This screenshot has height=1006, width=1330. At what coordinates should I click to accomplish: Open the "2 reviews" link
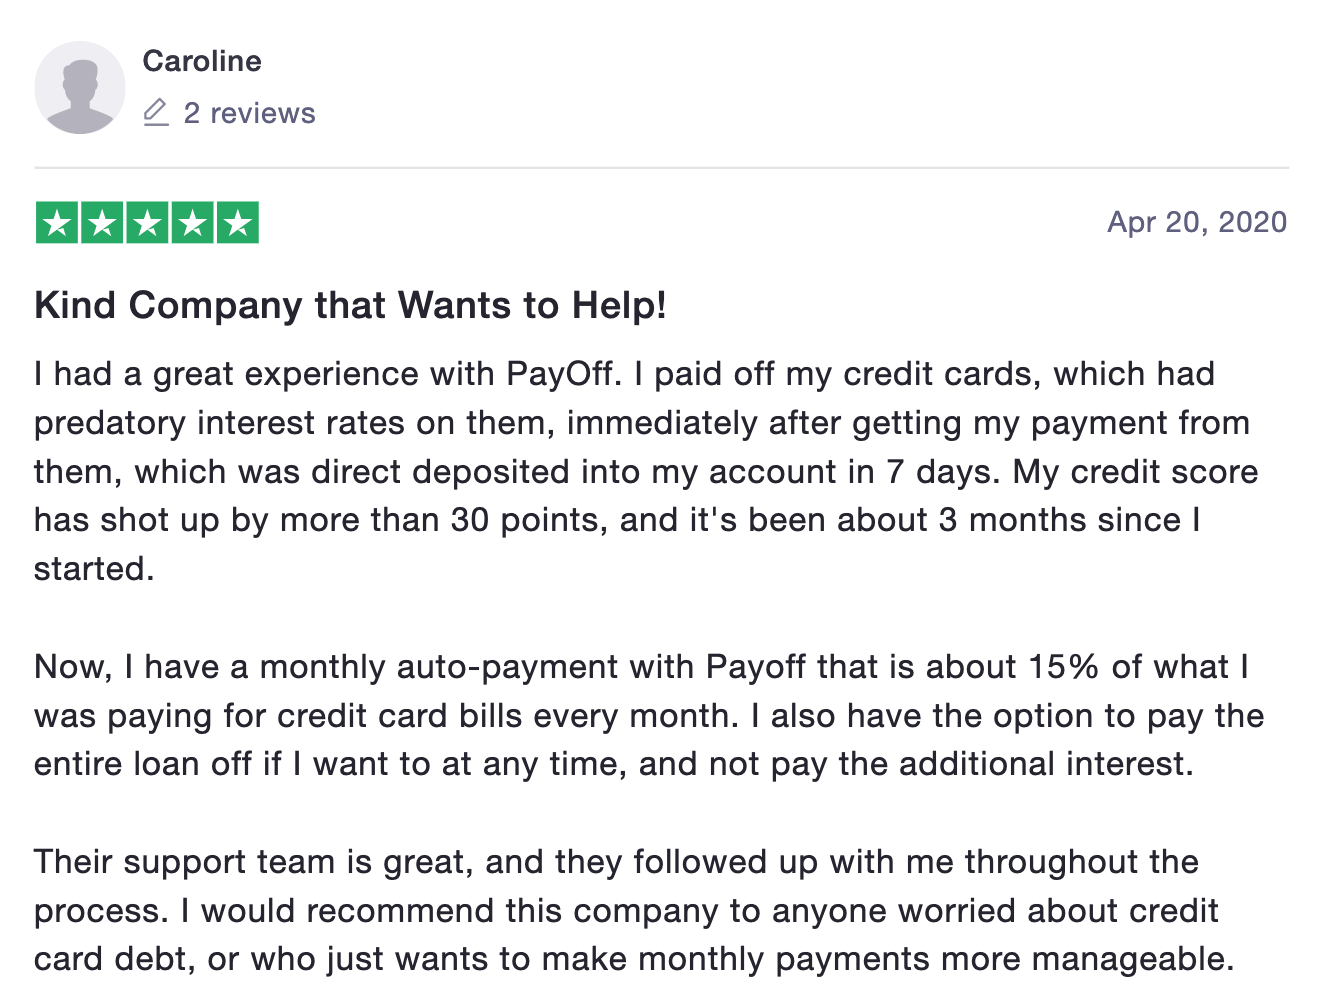249,113
